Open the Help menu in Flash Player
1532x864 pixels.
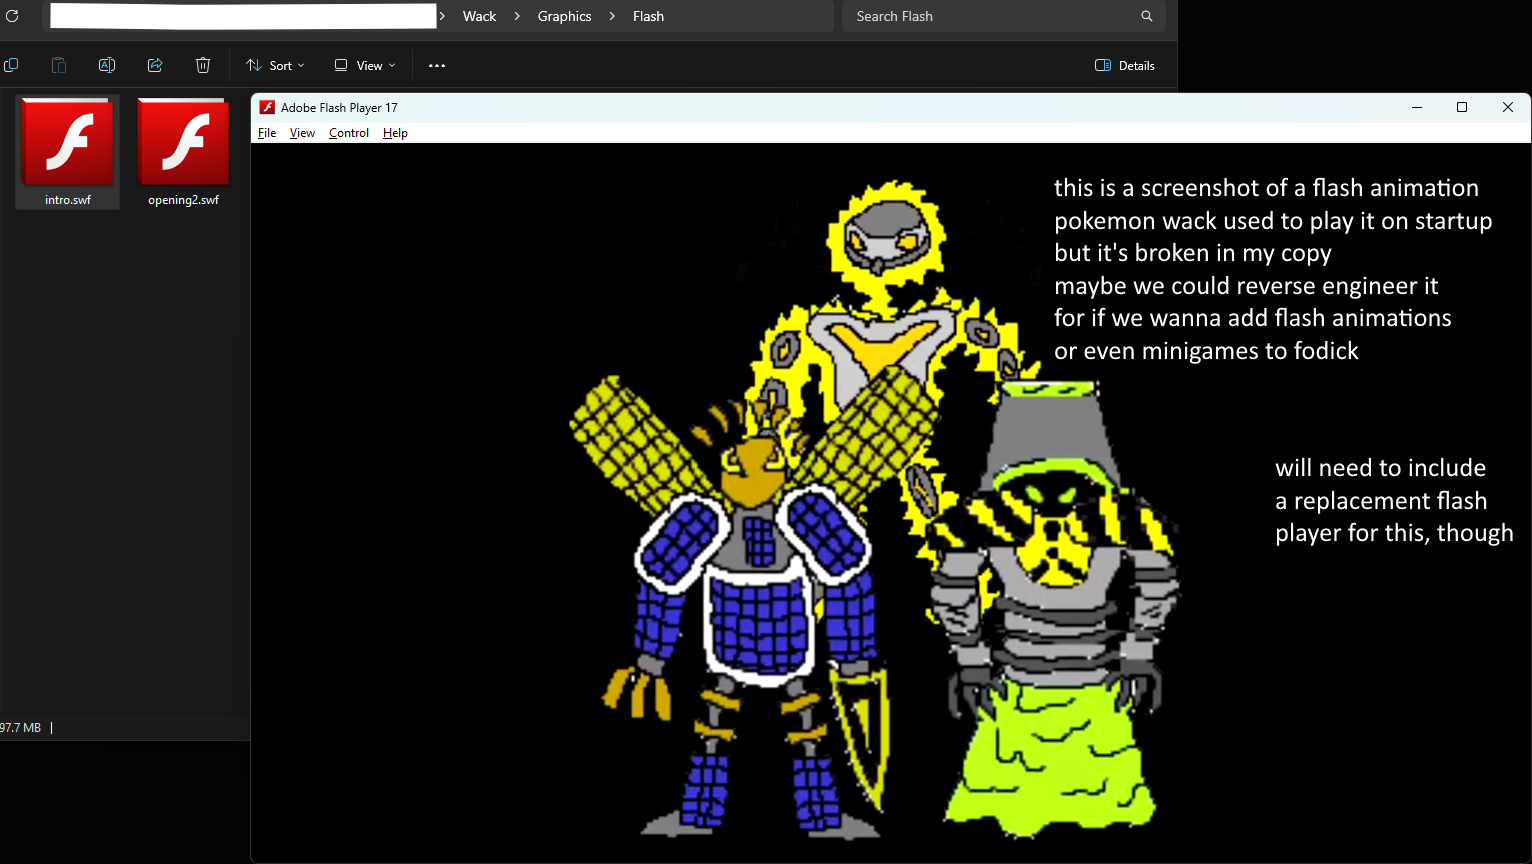tap(395, 133)
